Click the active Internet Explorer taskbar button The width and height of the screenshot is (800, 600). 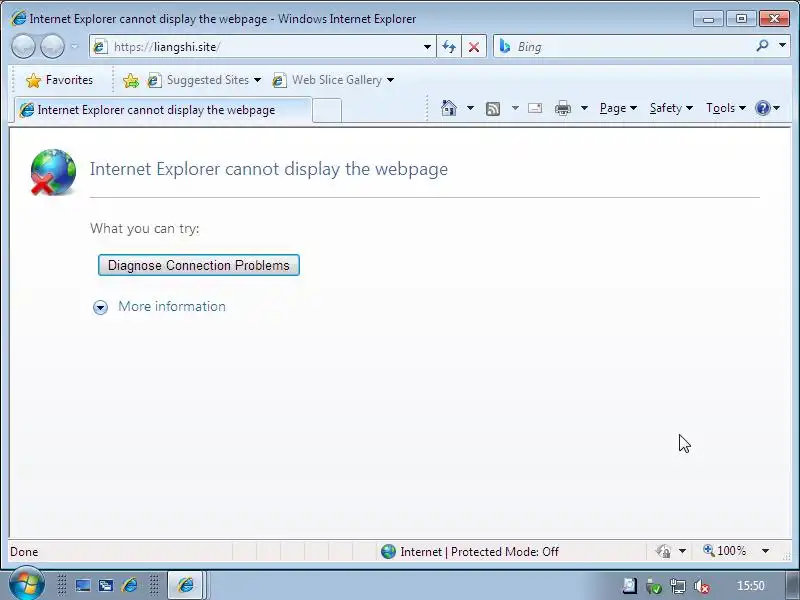[x=186, y=585]
